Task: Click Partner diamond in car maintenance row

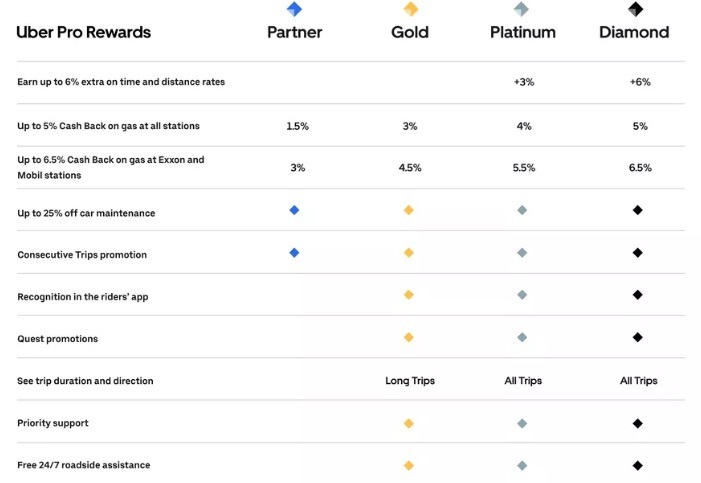Action: pos(294,211)
